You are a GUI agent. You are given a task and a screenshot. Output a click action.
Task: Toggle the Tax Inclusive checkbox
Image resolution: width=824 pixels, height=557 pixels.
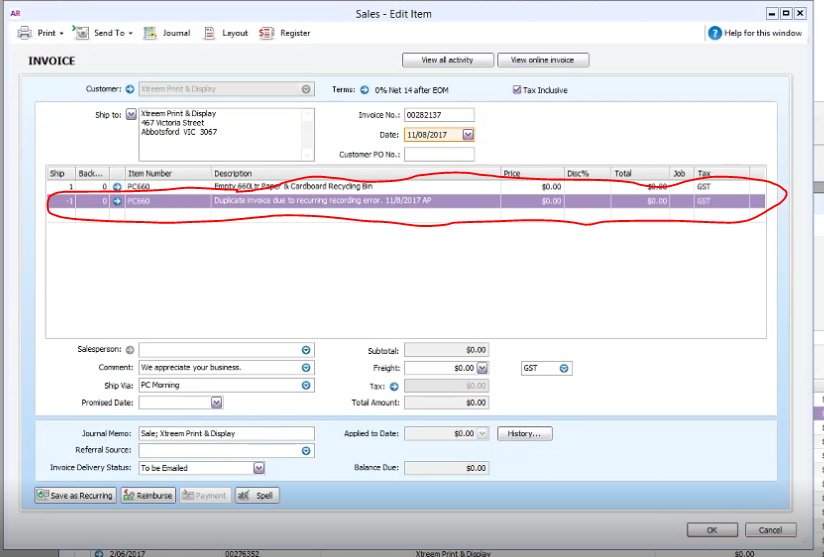(517, 90)
